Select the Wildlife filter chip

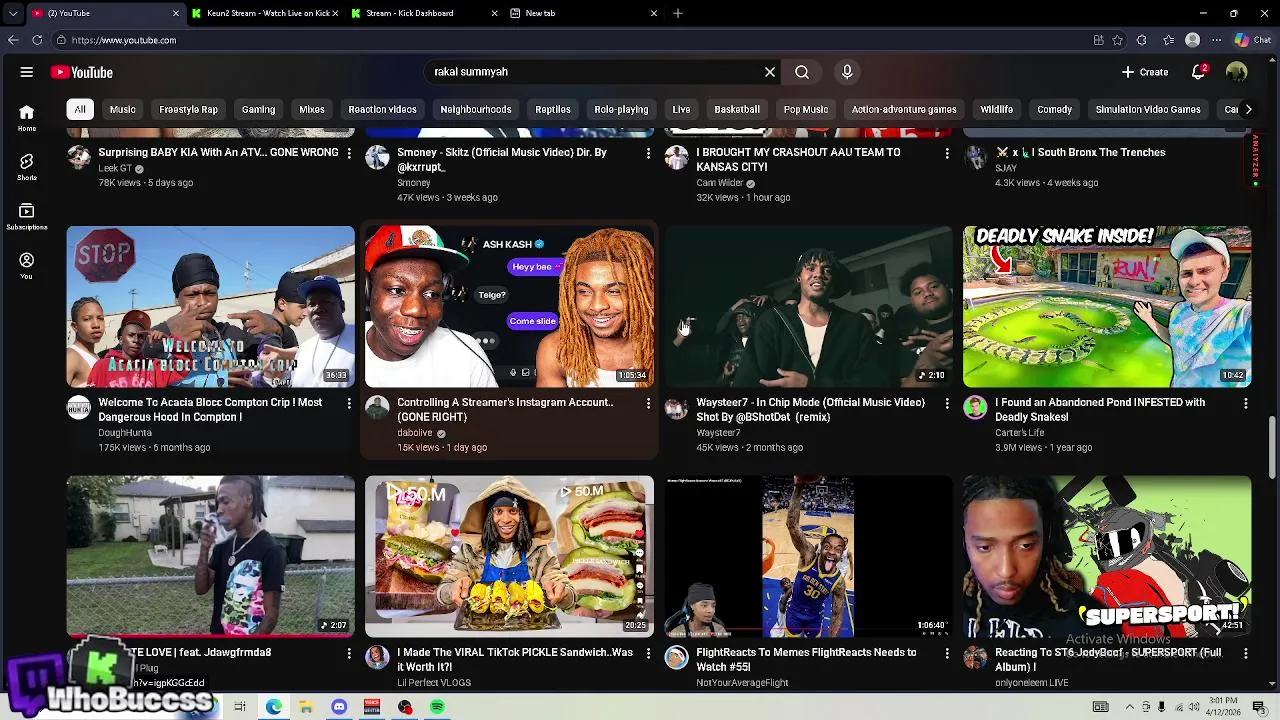997,109
